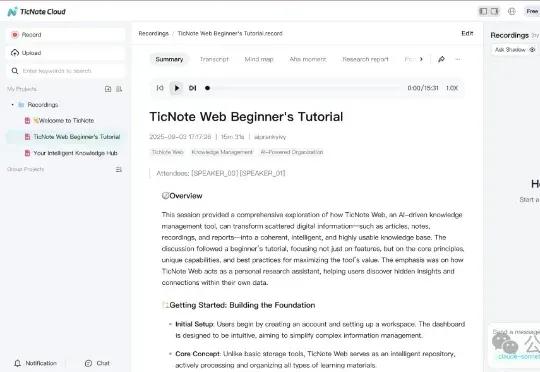Click the Free plan badge
Viewport: 540px width, 372px height.
[x=532, y=11]
